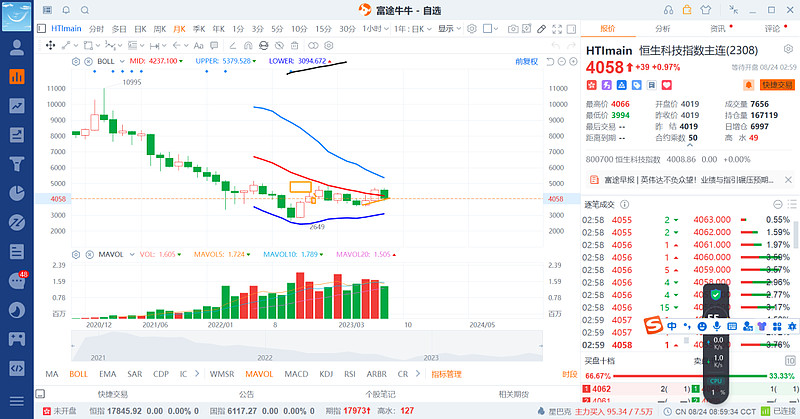This screenshot has width=800, height=419.
Task: Take a chart screenshot with camera icon
Action: [513, 29]
